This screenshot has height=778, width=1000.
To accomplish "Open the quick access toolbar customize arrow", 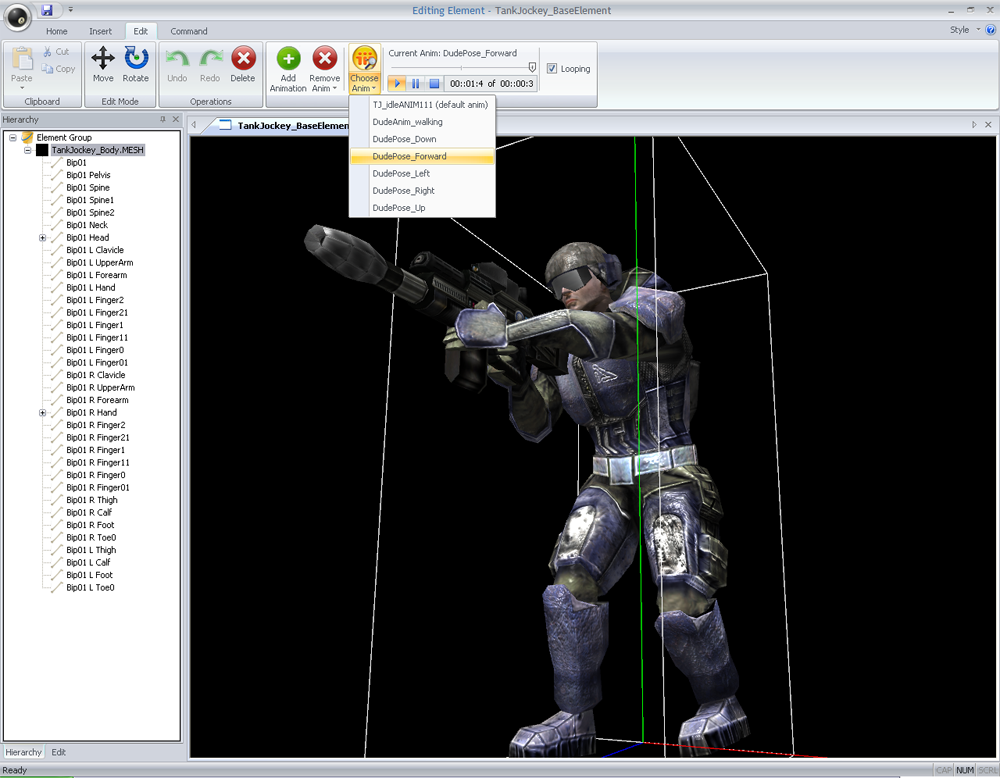I will point(70,10).
